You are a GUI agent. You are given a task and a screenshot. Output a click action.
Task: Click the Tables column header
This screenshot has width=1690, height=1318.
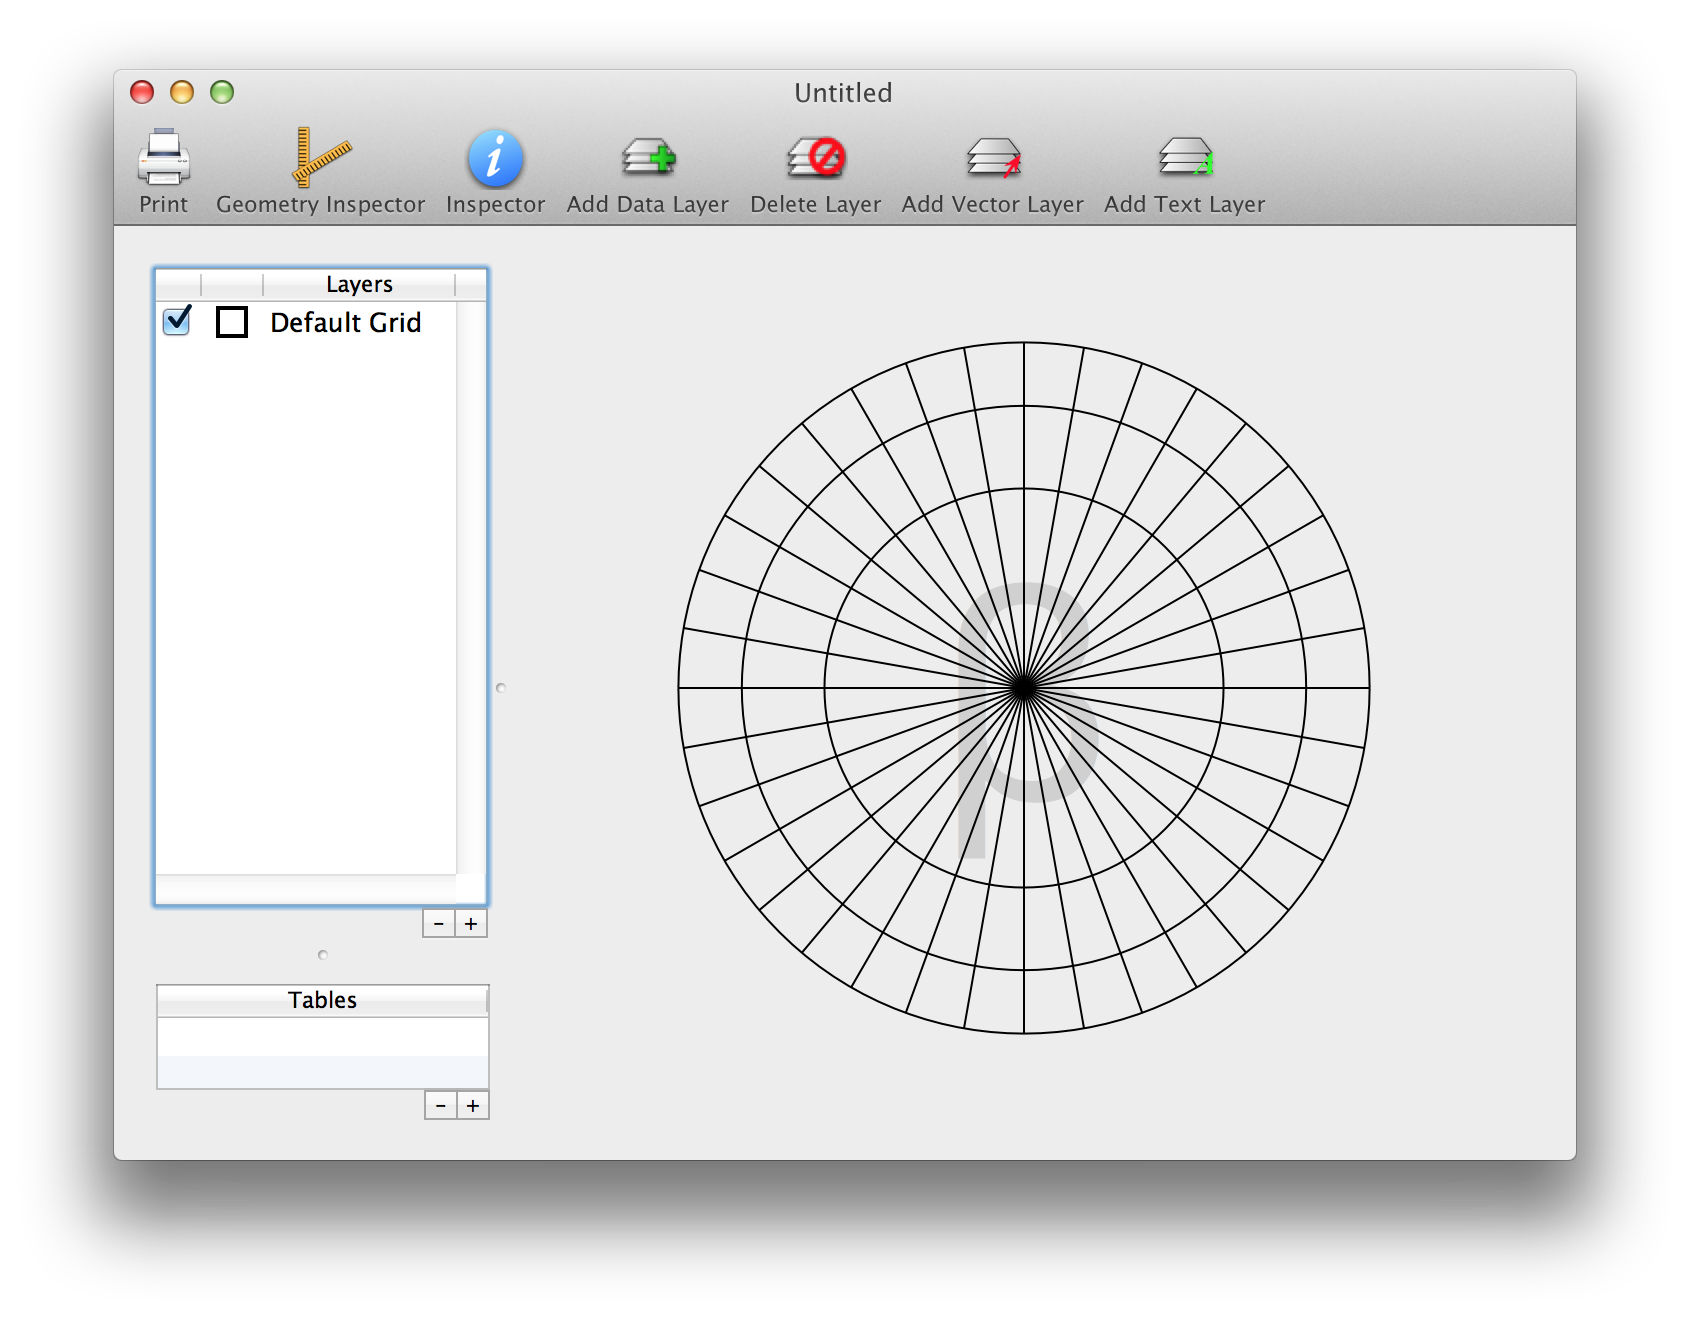click(322, 1000)
